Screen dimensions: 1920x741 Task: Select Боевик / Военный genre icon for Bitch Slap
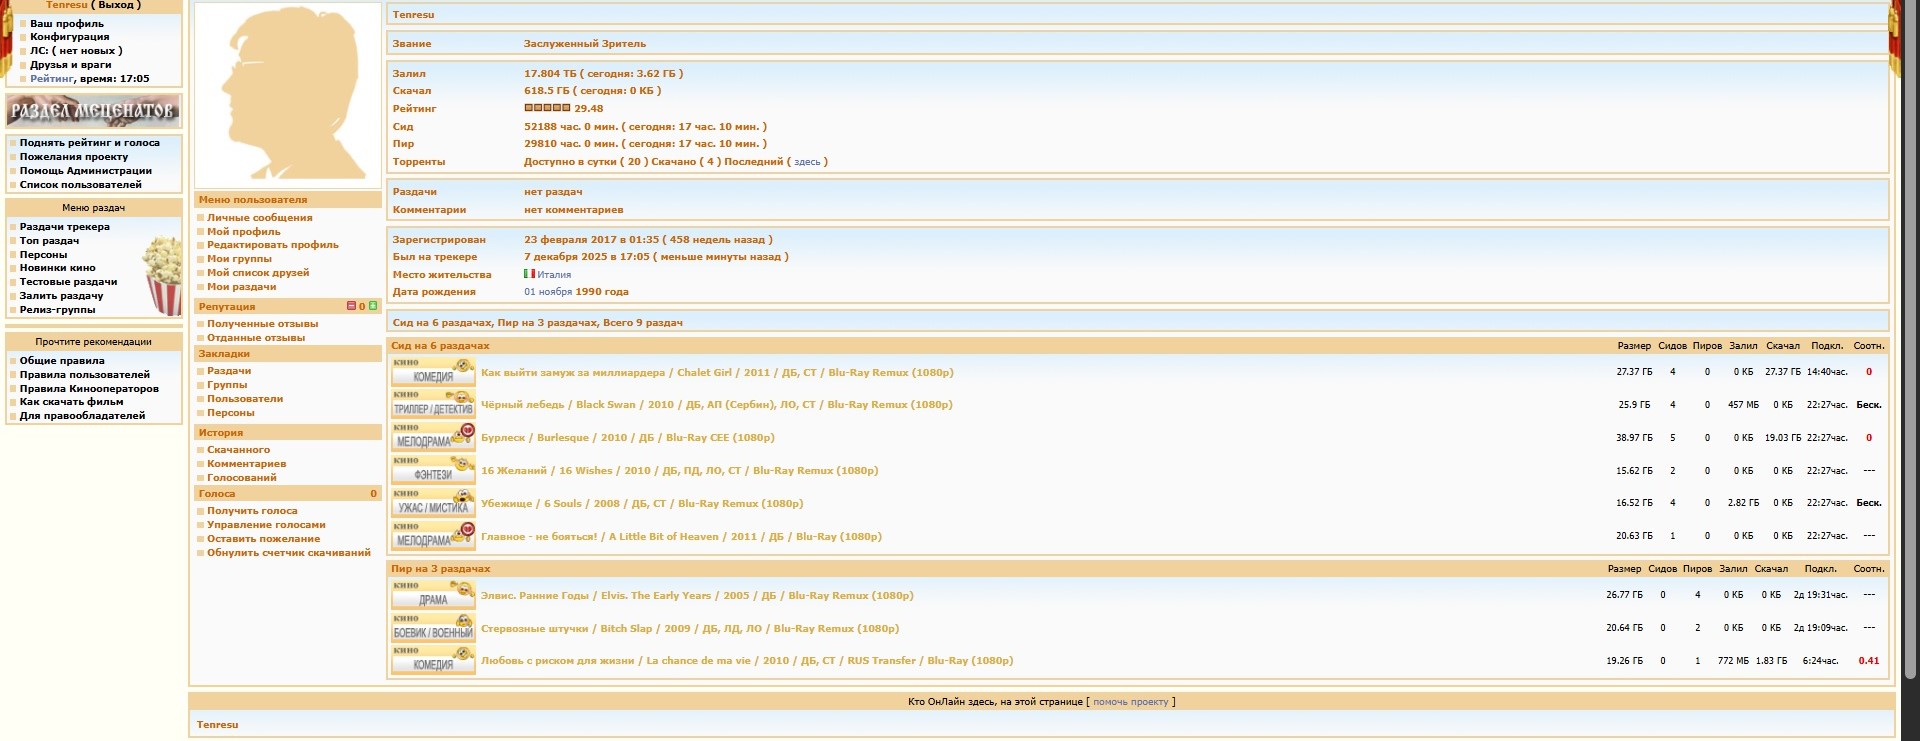click(433, 628)
